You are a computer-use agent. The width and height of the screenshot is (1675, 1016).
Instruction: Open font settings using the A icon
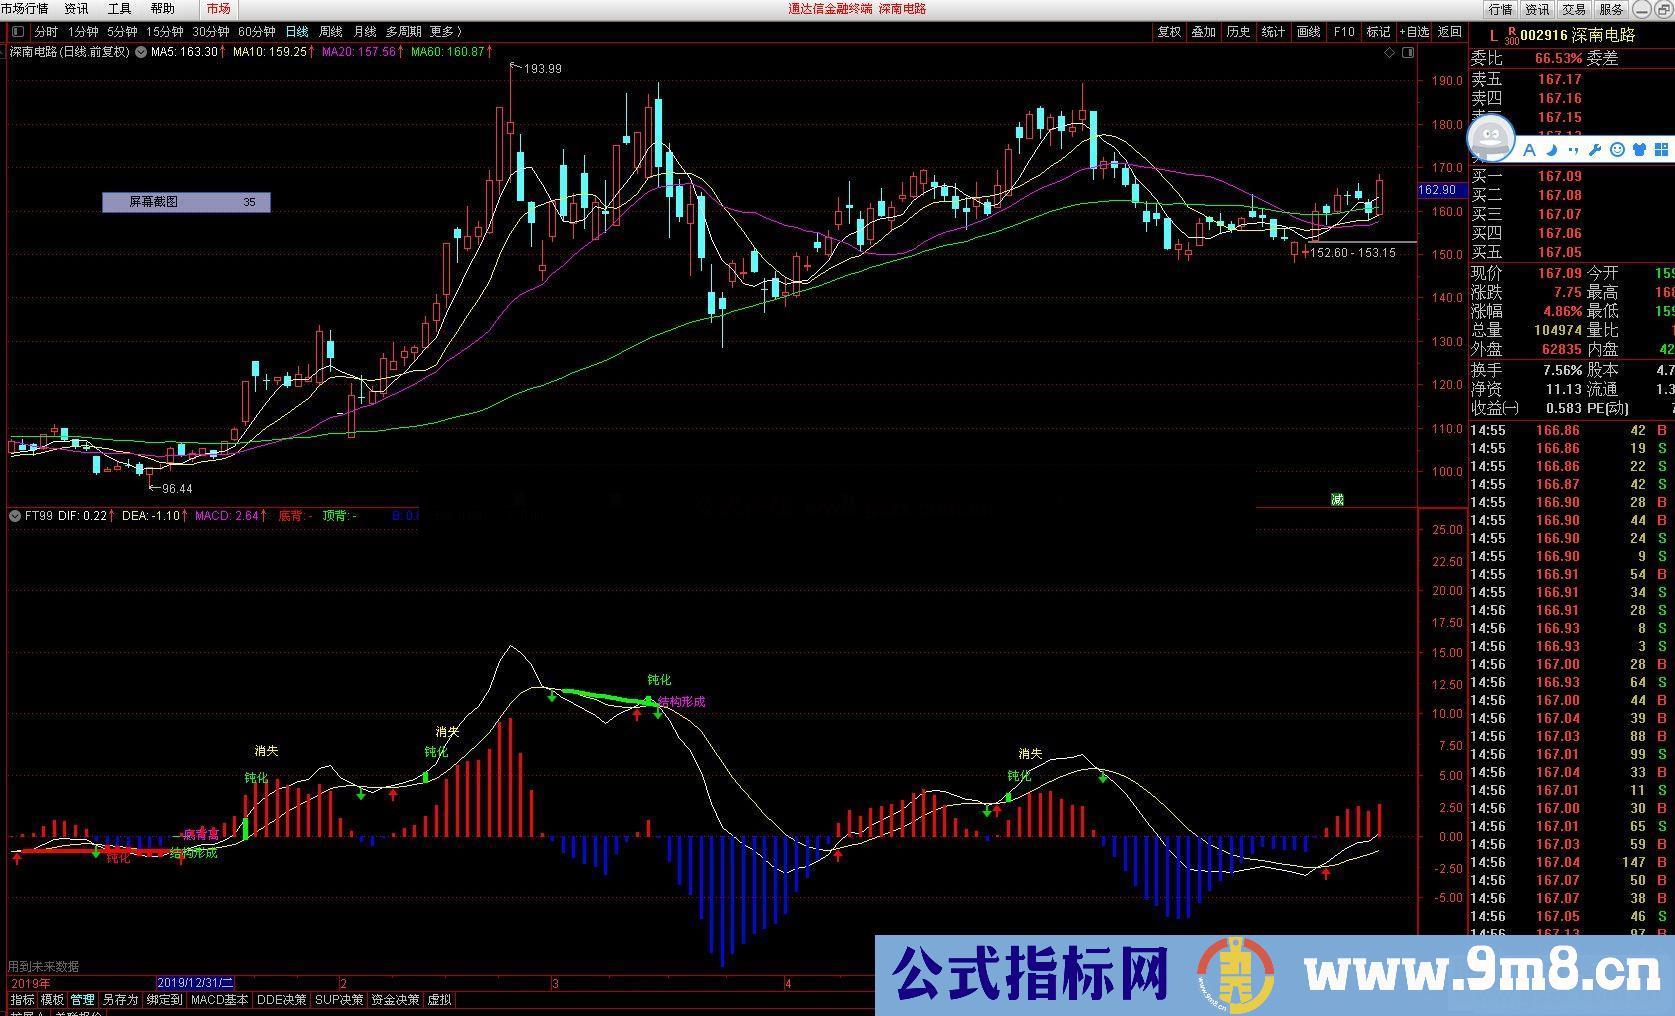tap(1529, 150)
